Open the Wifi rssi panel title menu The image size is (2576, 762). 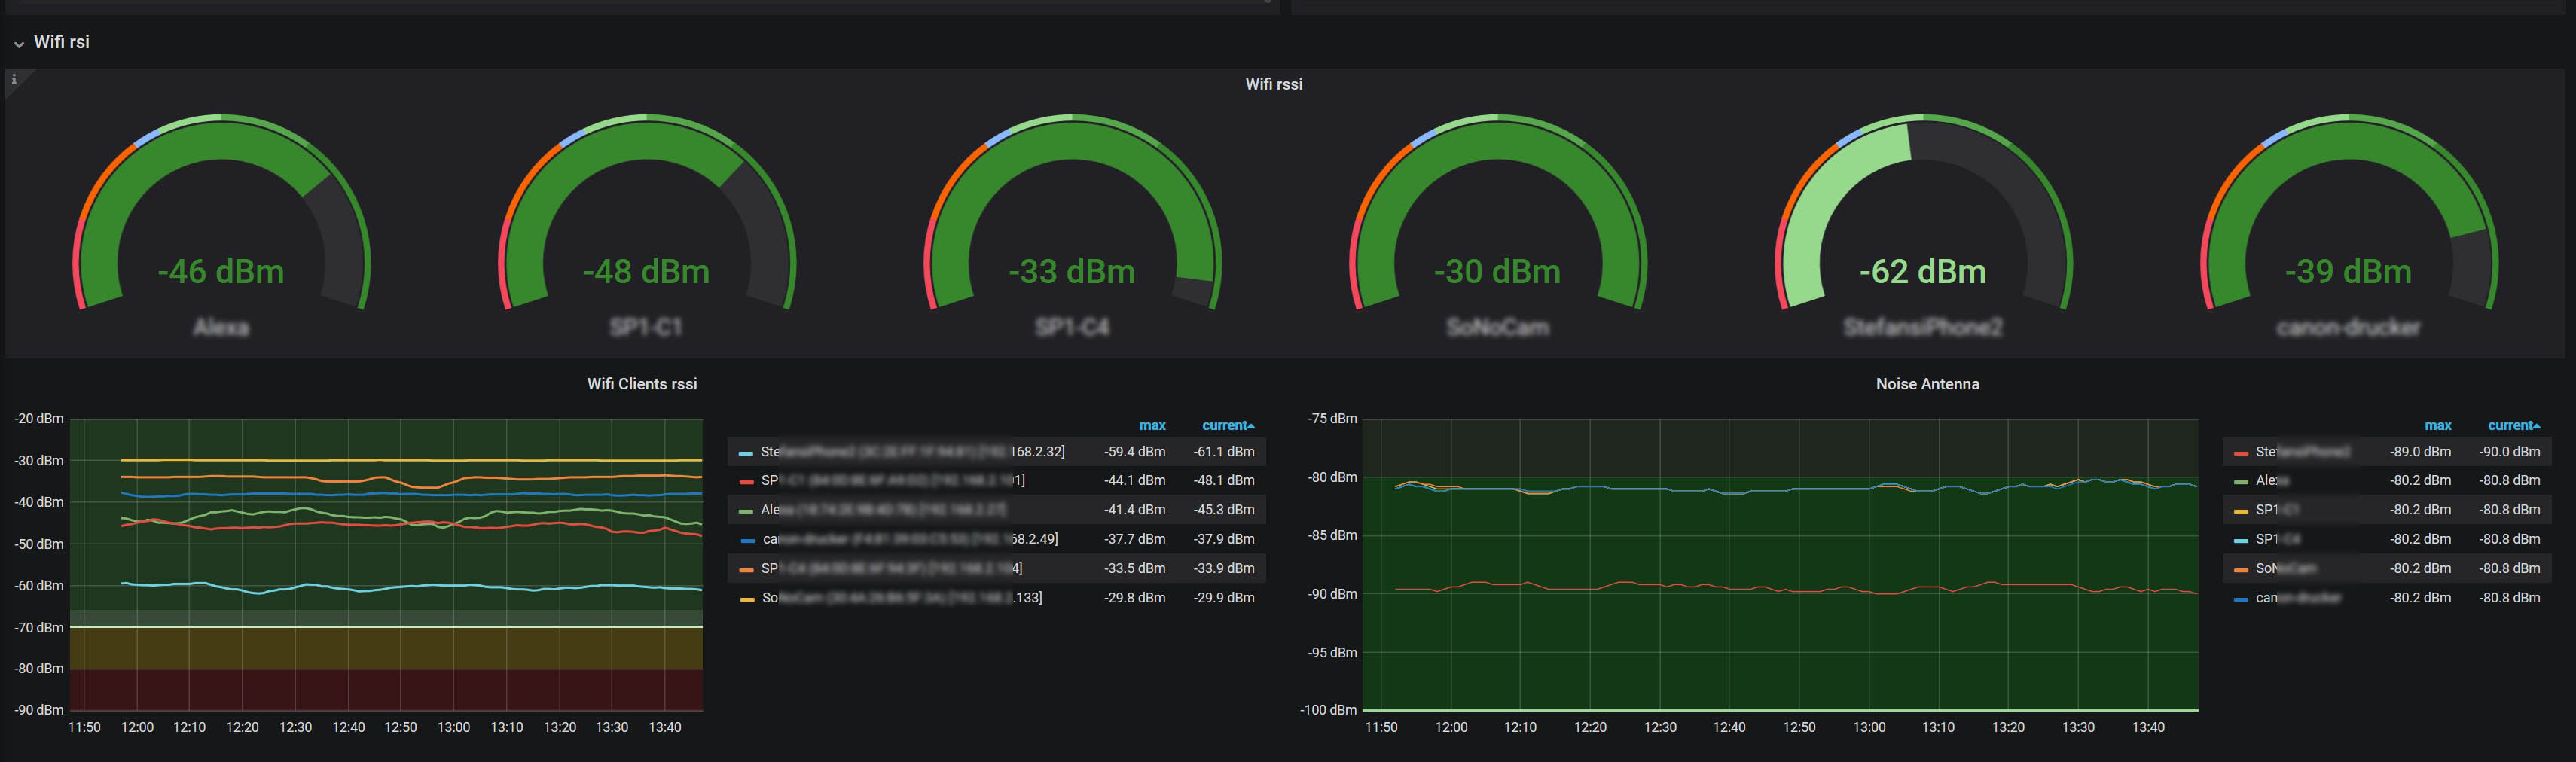point(1273,84)
